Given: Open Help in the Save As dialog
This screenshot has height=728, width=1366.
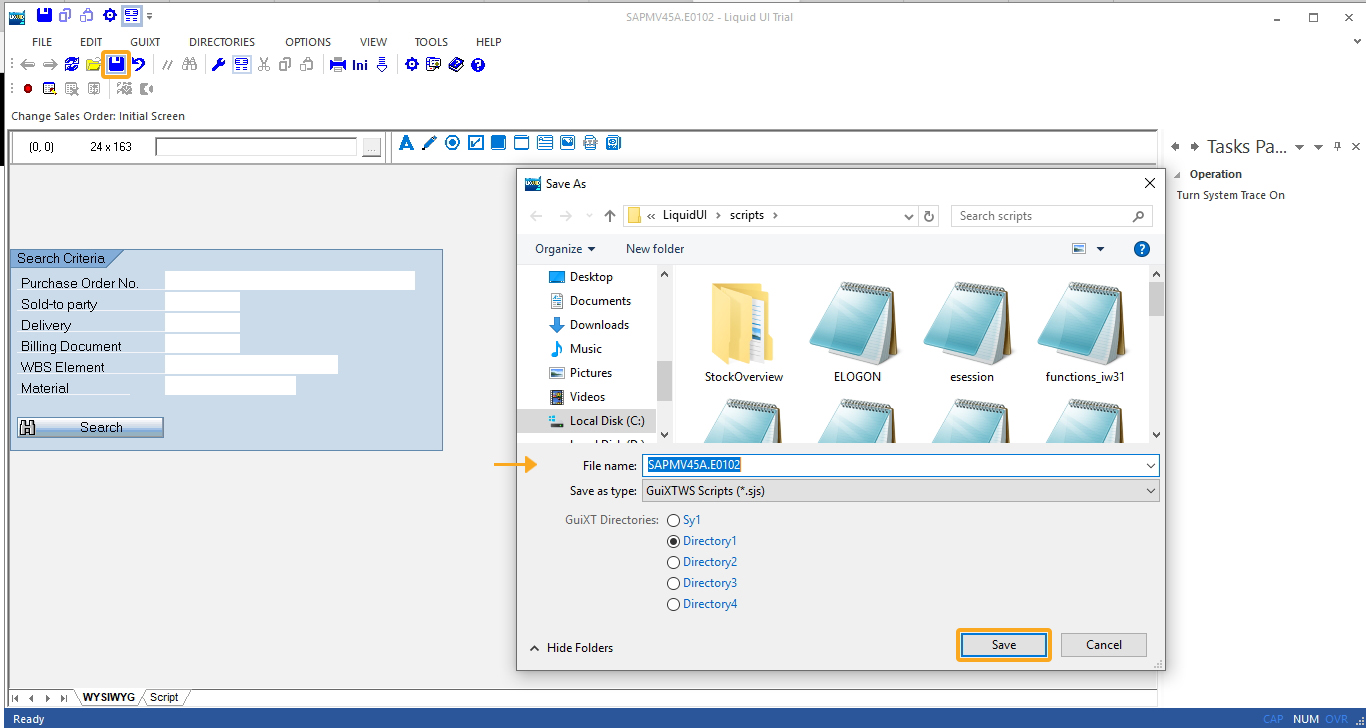Looking at the screenshot, I should coord(1142,249).
